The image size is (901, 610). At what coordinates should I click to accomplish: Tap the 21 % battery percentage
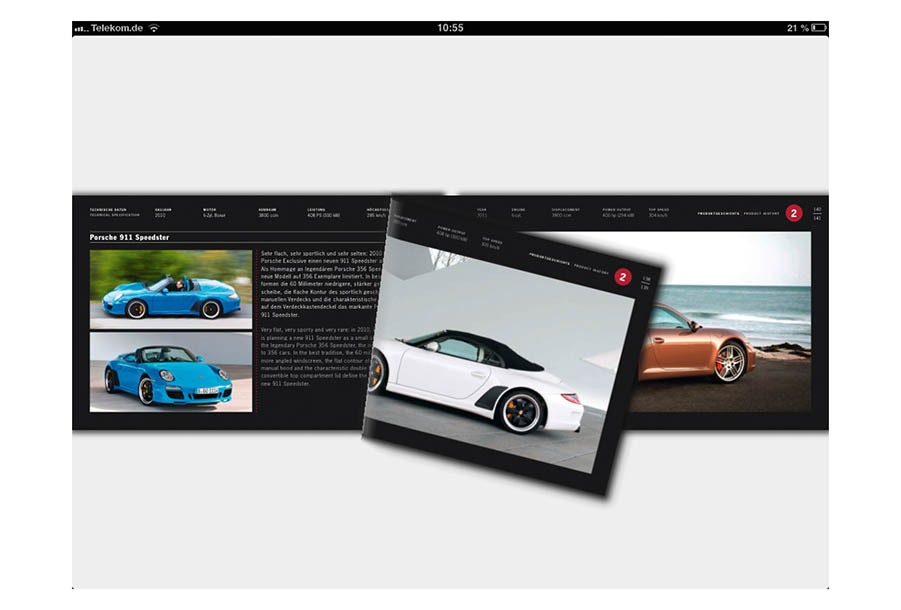pyautogui.click(x=798, y=28)
